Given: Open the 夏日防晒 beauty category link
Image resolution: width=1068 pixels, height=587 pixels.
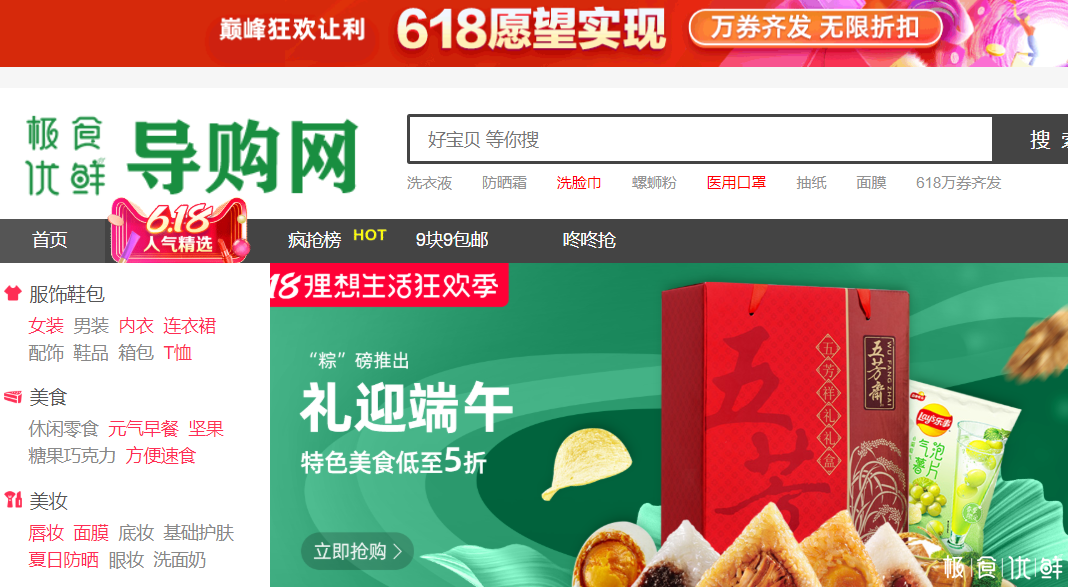Looking at the screenshot, I should [63, 560].
